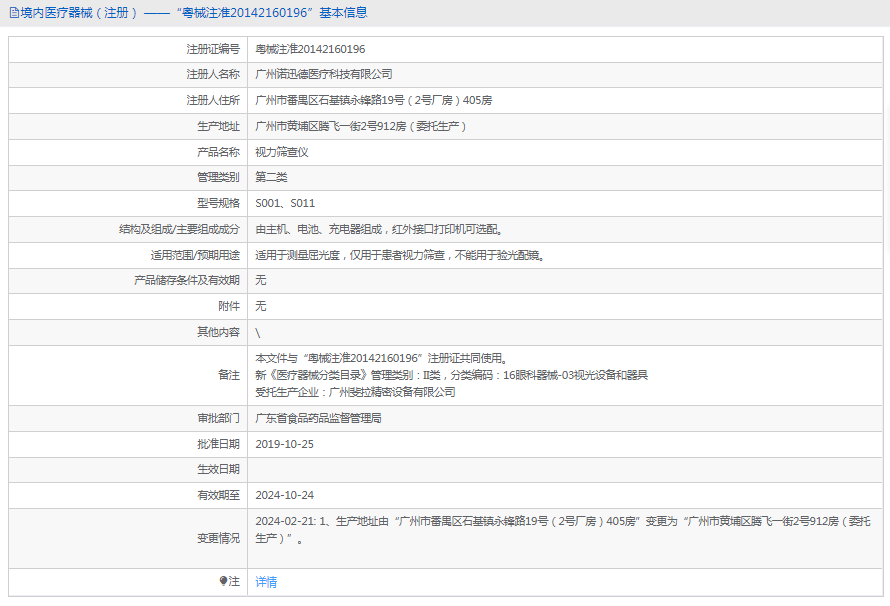
Task: Click the page heading 境内医疗器械（注册）基本信息
Action: pyautogui.click(x=194, y=12)
